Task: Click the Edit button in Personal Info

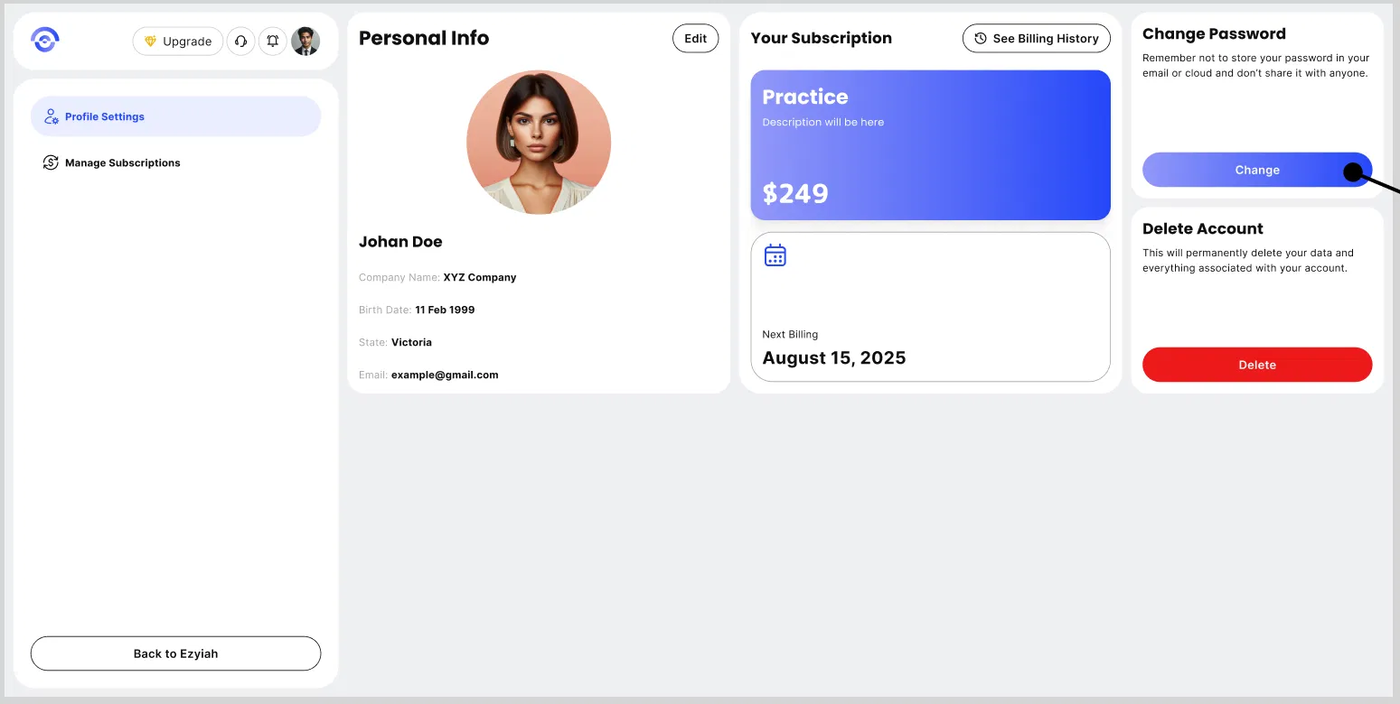Action: click(696, 38)
